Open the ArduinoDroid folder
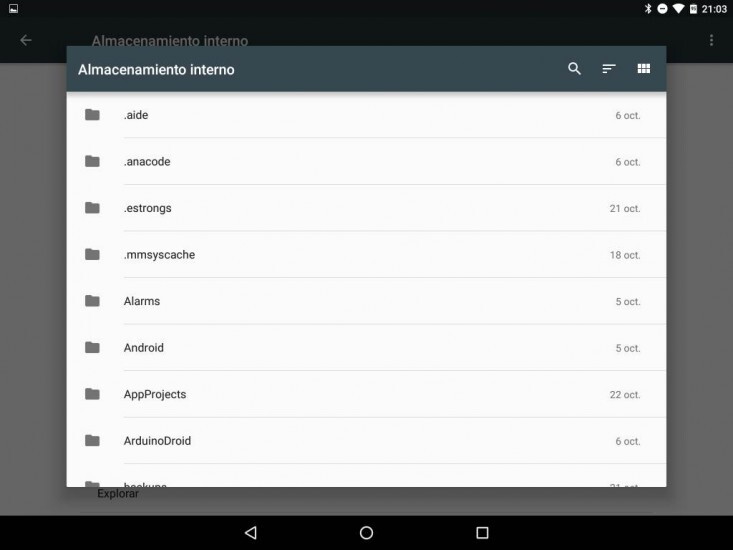This screenshot has height=550, width=733. click(366, 441)
